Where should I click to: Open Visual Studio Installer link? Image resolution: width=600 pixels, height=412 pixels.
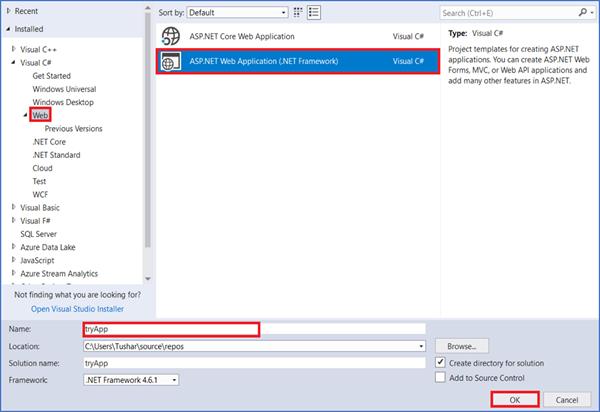click(77, 309)
